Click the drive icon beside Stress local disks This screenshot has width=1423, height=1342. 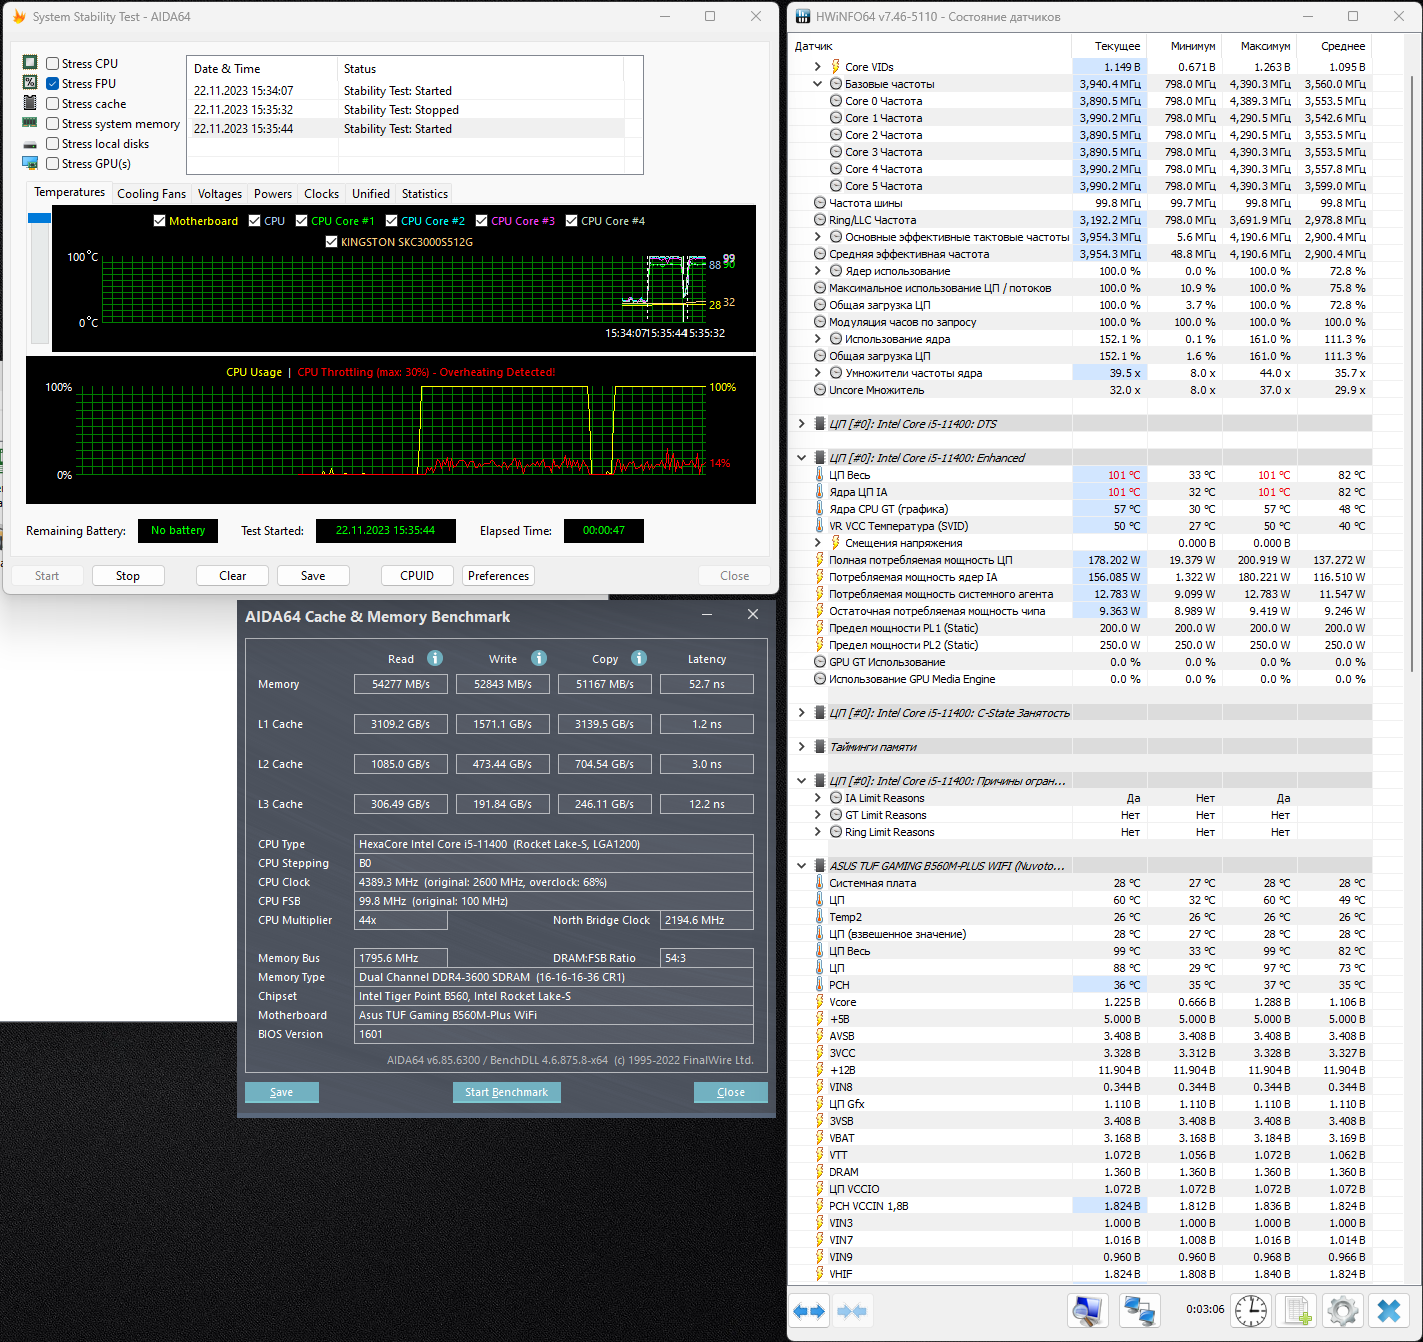[30, 144]
